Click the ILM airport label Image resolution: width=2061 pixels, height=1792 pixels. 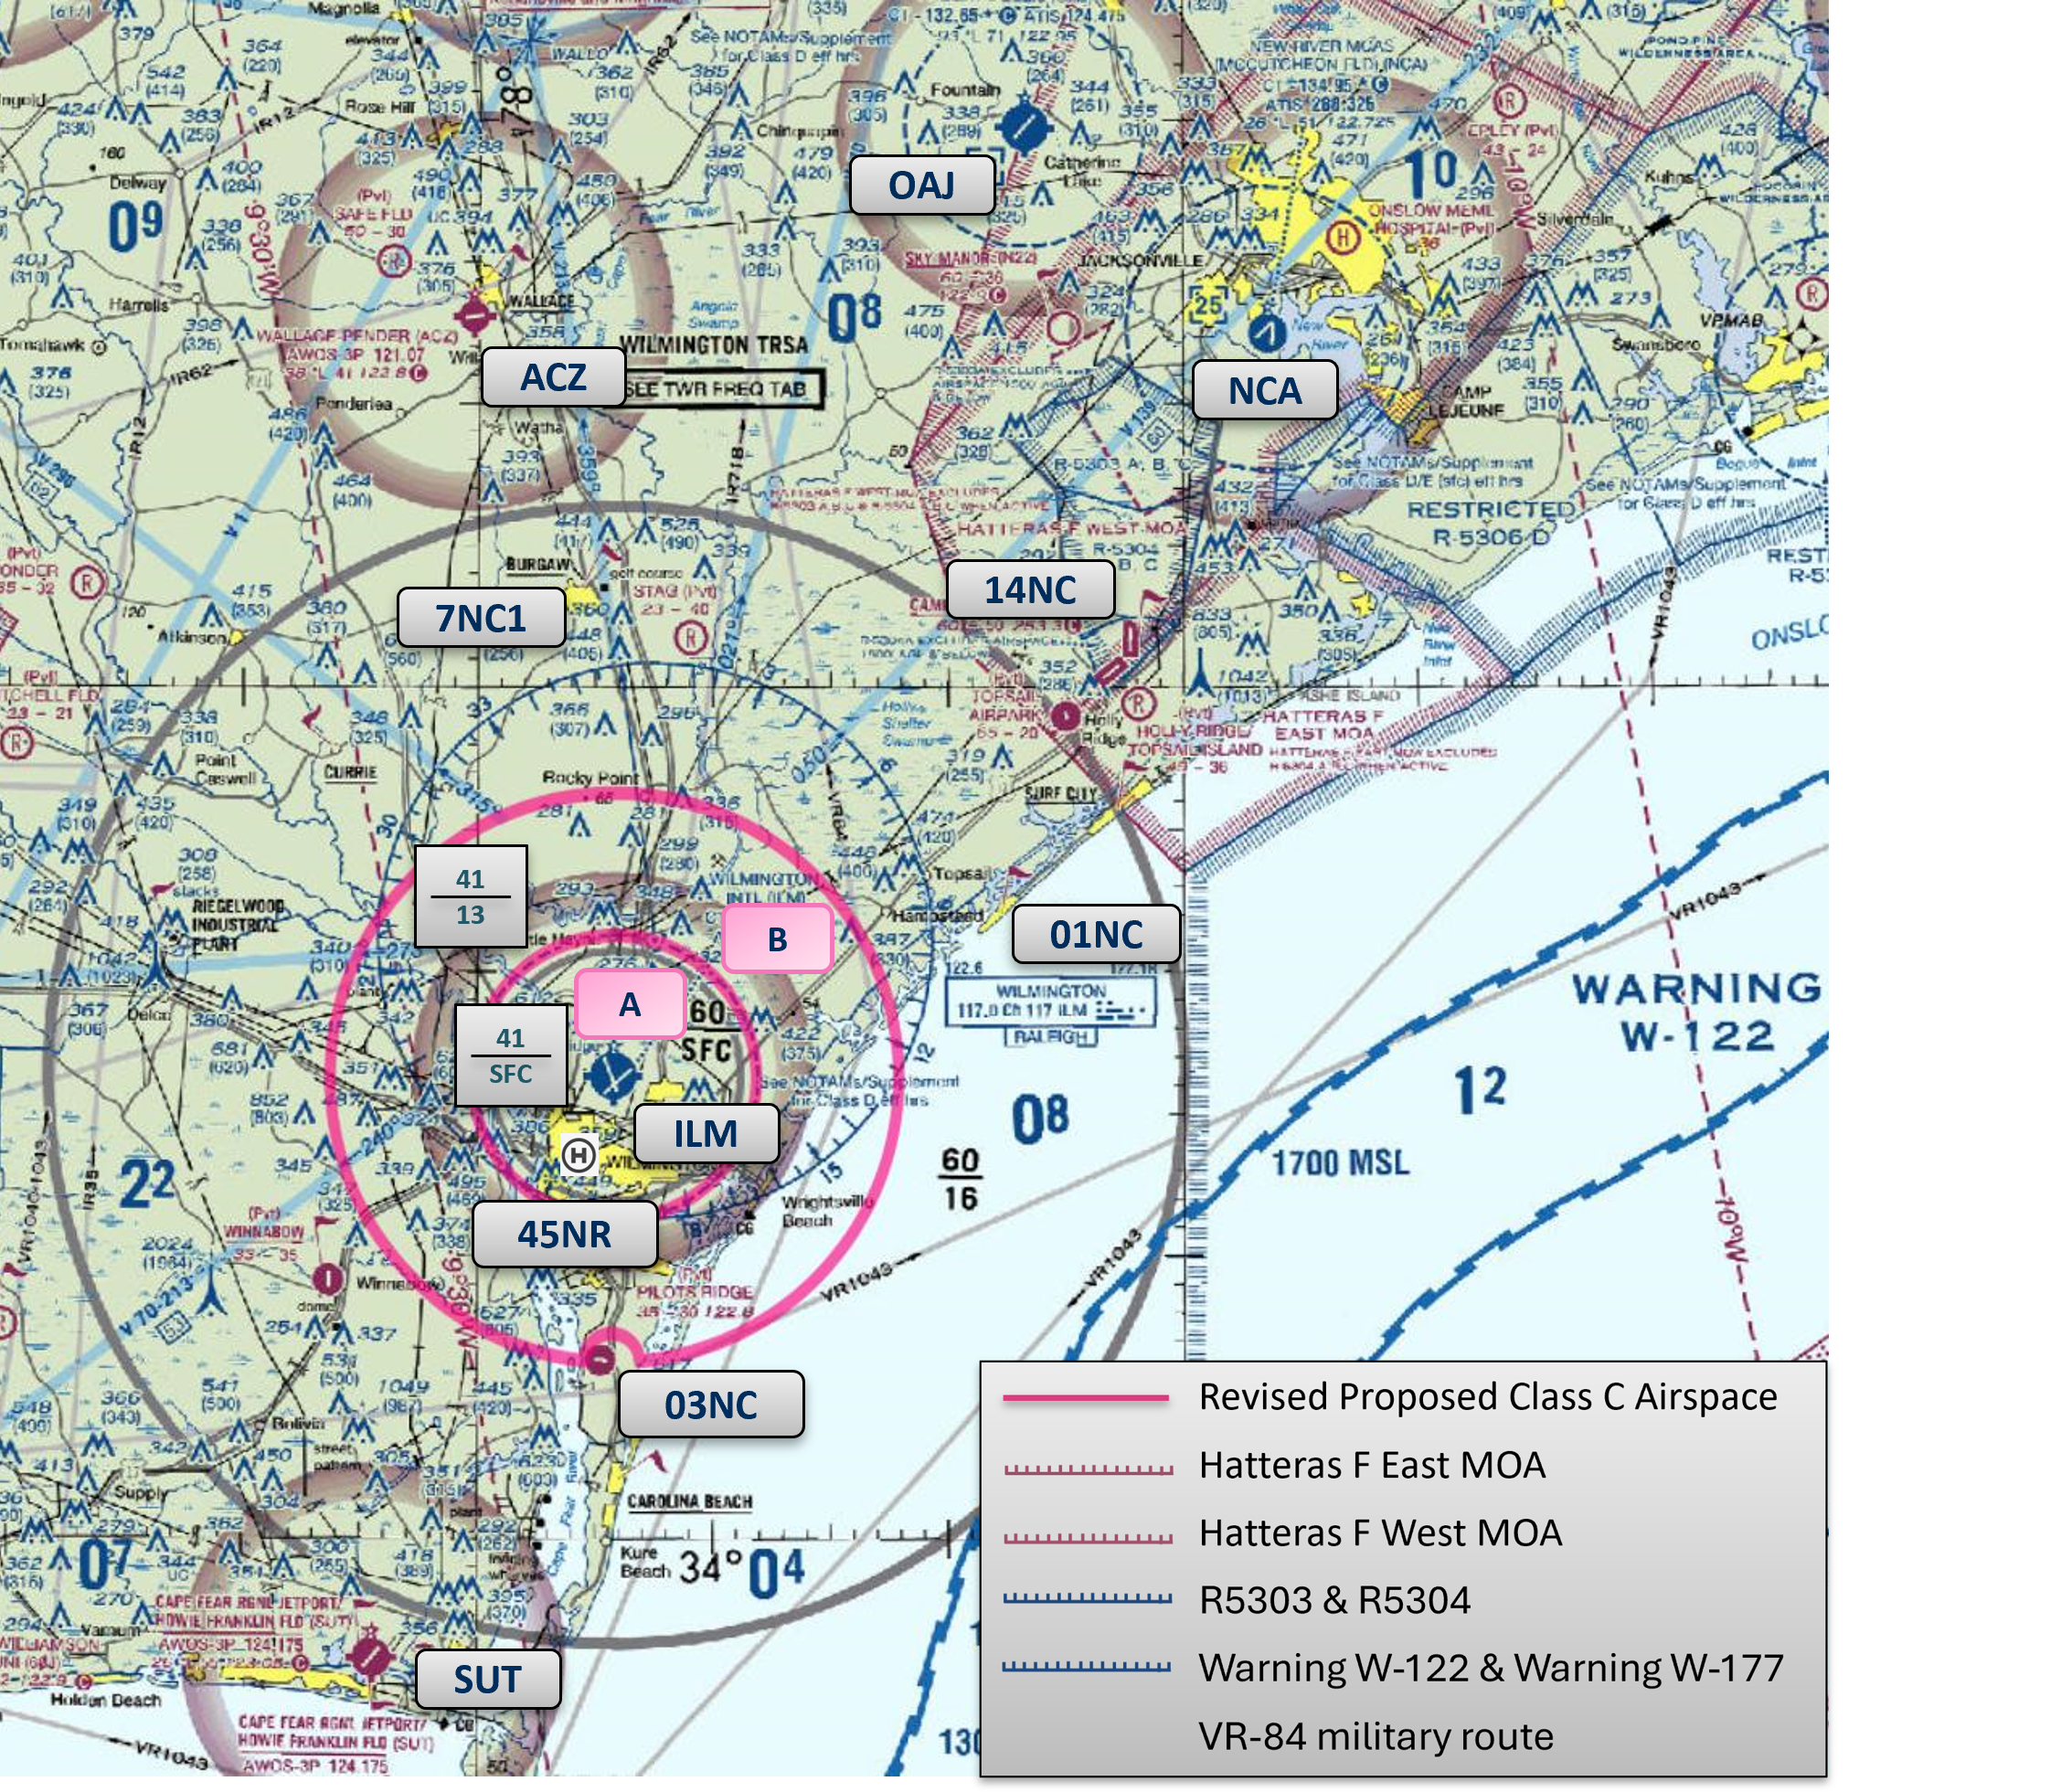coord(706,1133)
